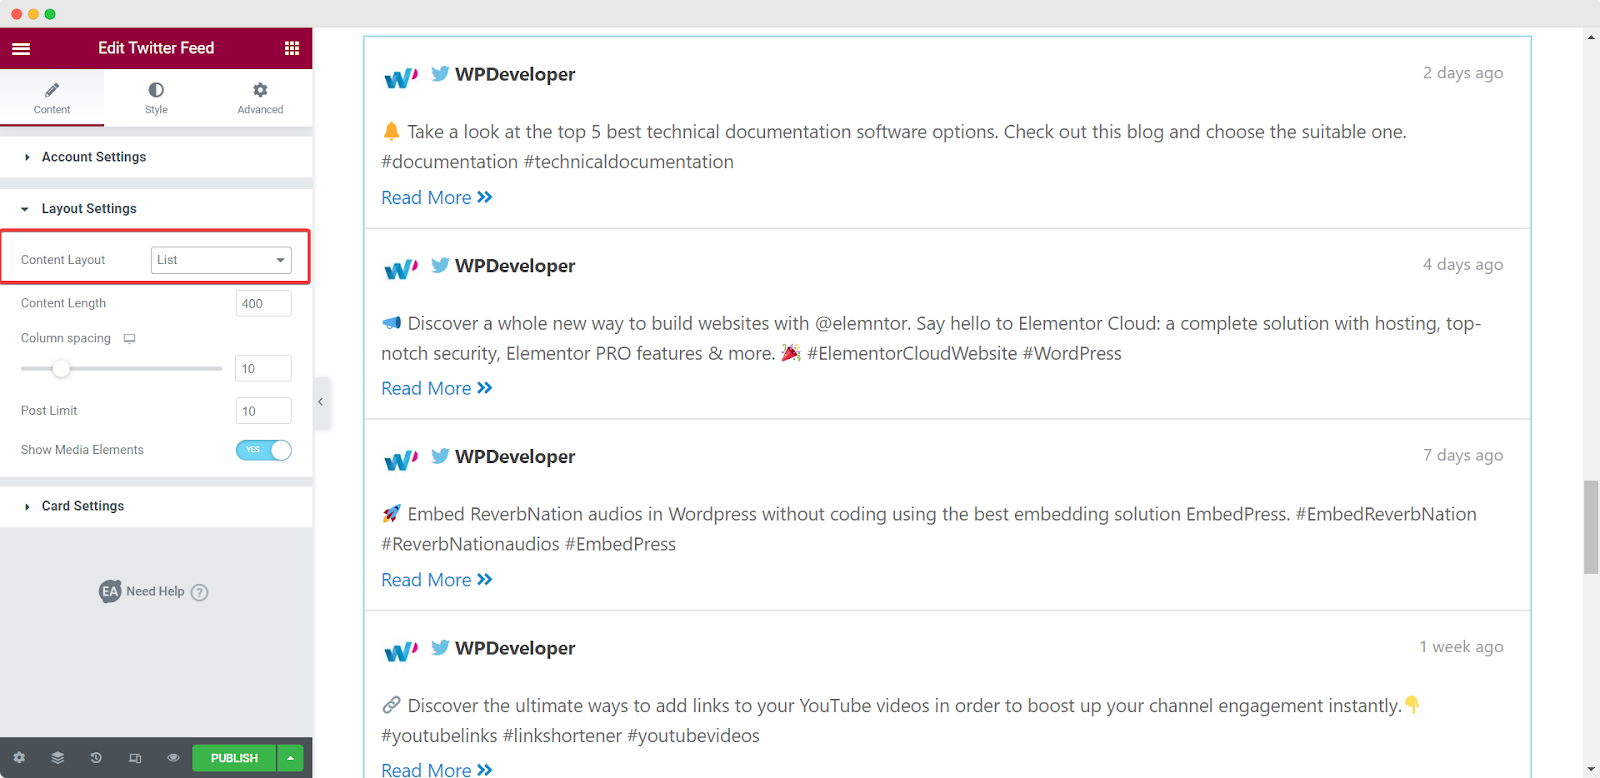Open page settings gear icon
Viewport: 1600px width, 778px height.
19,758
